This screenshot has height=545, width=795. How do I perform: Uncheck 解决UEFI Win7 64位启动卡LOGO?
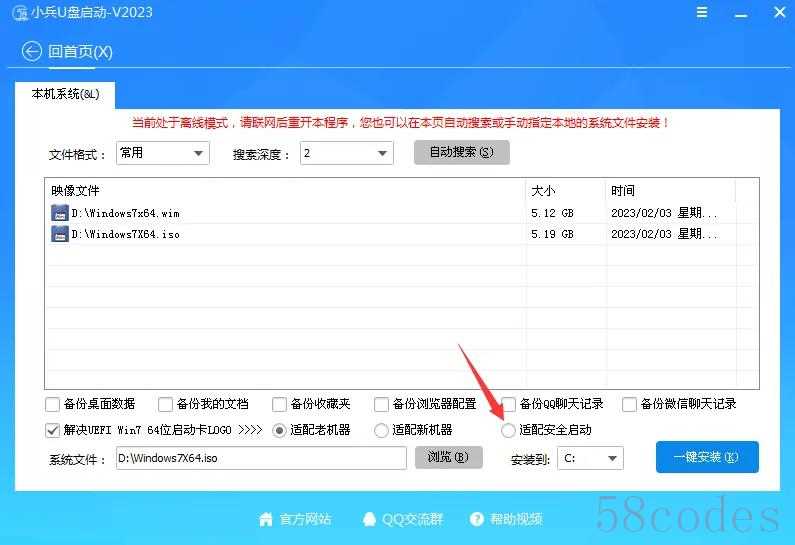coord(52,430)
